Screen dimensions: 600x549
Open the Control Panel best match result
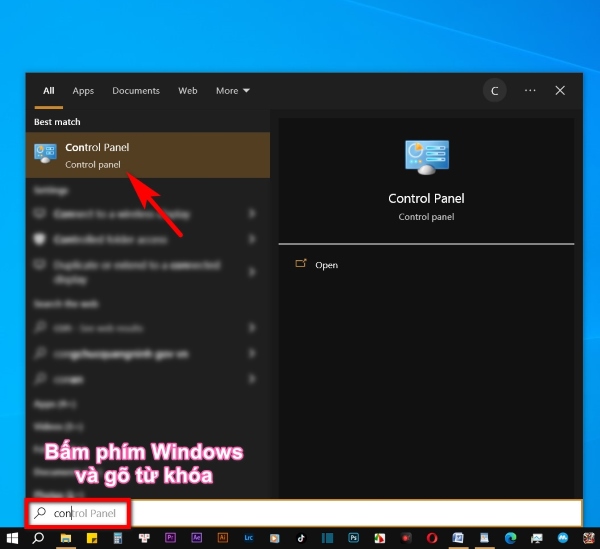click(x=147, y=155)
